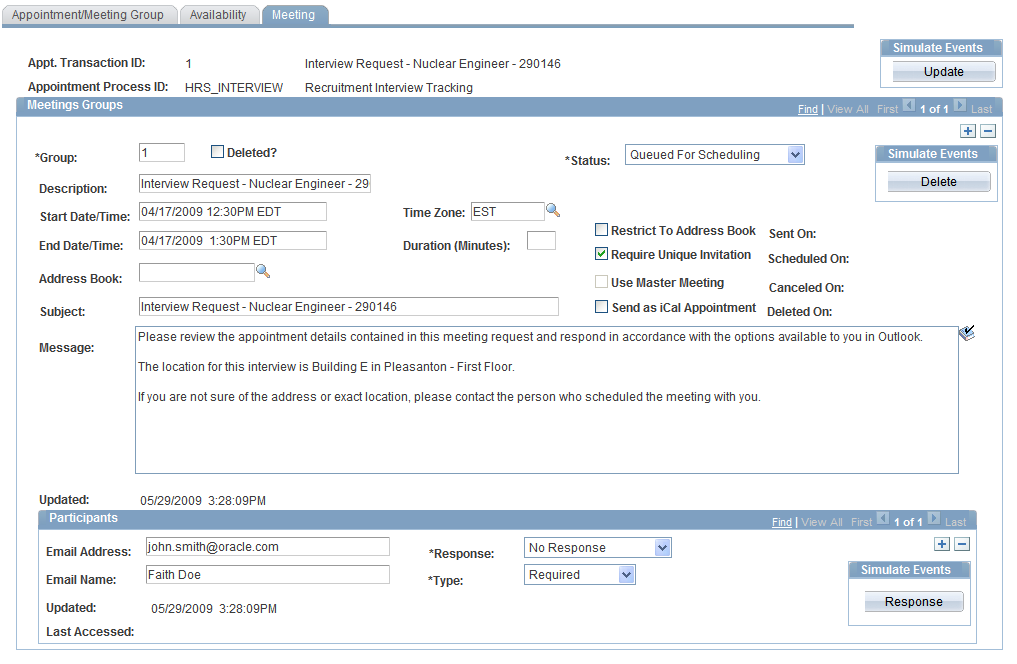
Task: Switch to the Availability tab
Action: 218,14
